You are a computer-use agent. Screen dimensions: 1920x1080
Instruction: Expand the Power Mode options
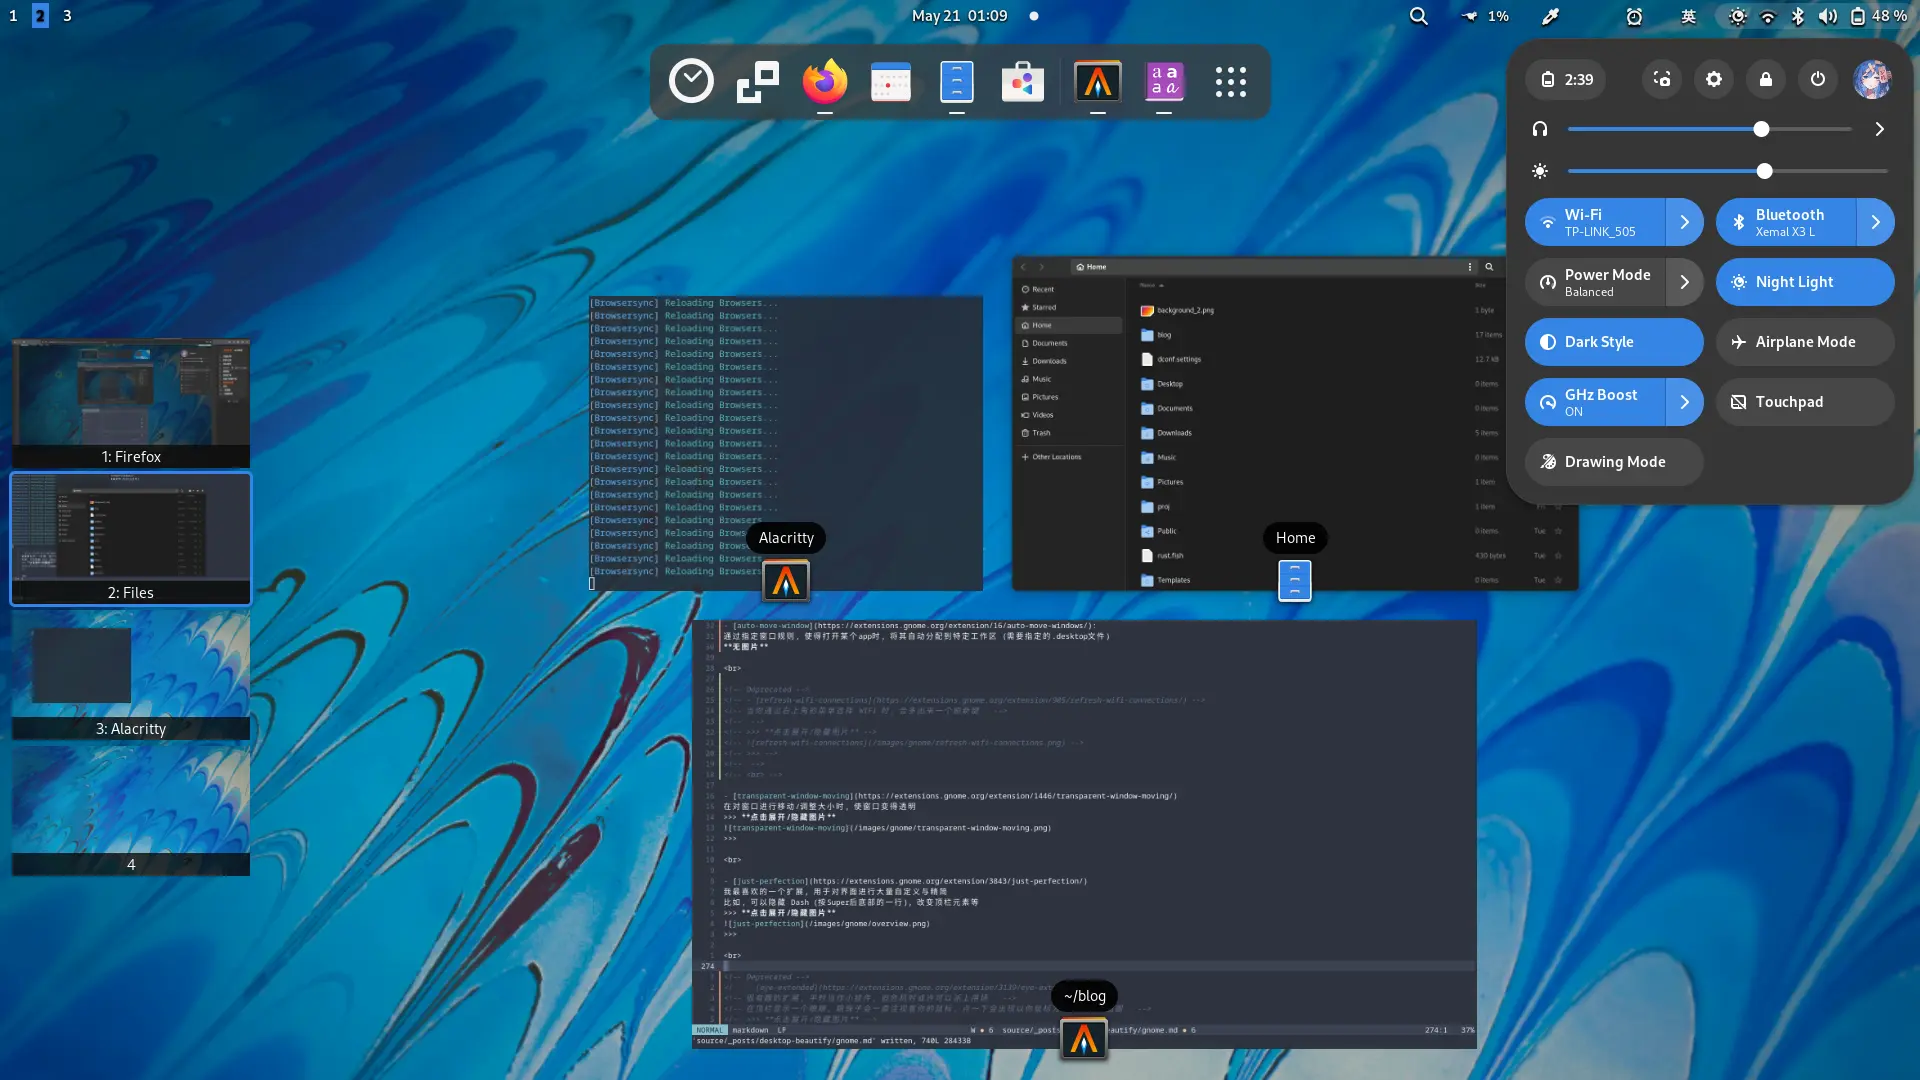point(1685,282)
